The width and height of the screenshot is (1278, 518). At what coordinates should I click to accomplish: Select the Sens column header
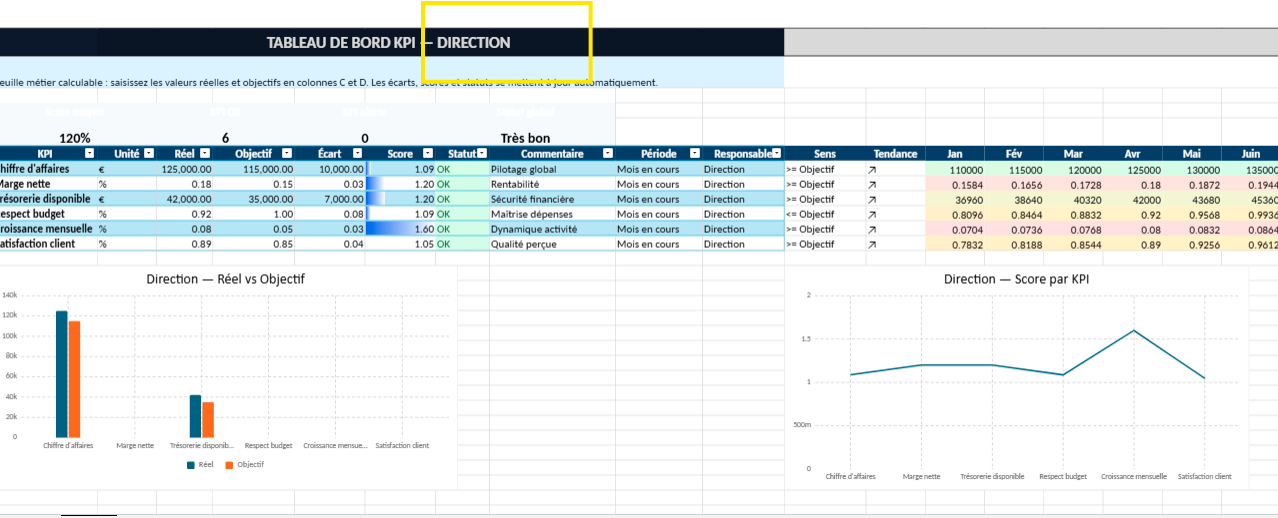[x=825, y=154]
